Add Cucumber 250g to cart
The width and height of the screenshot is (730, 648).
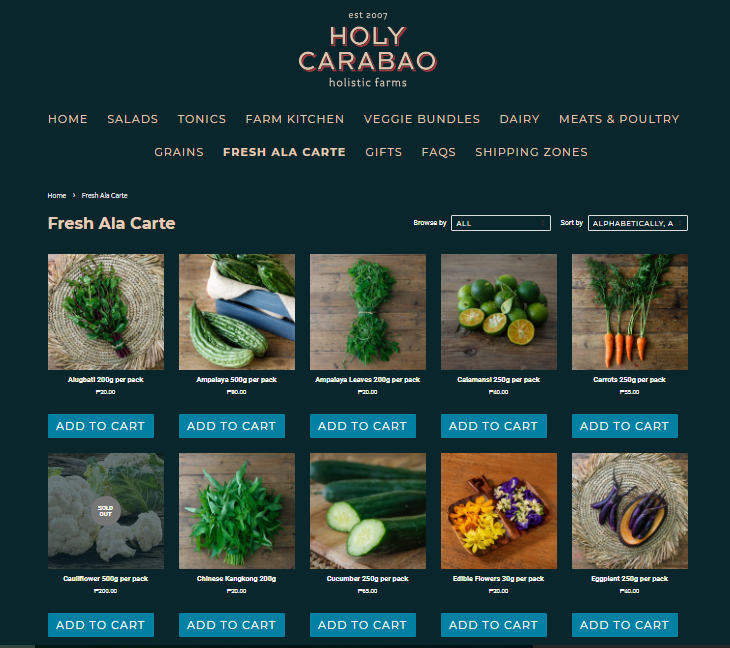[363, 625]
